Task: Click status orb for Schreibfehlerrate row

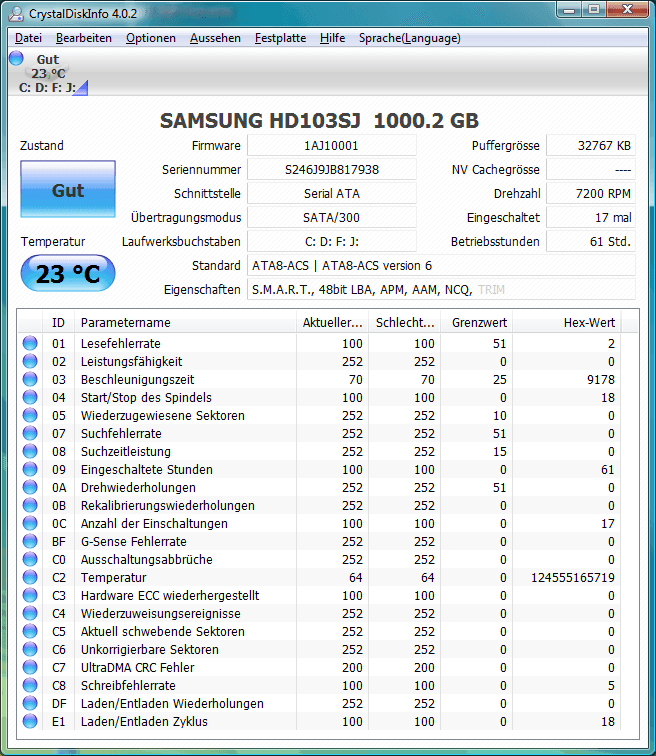Action: pyautogui.click(x=30, y=685)
